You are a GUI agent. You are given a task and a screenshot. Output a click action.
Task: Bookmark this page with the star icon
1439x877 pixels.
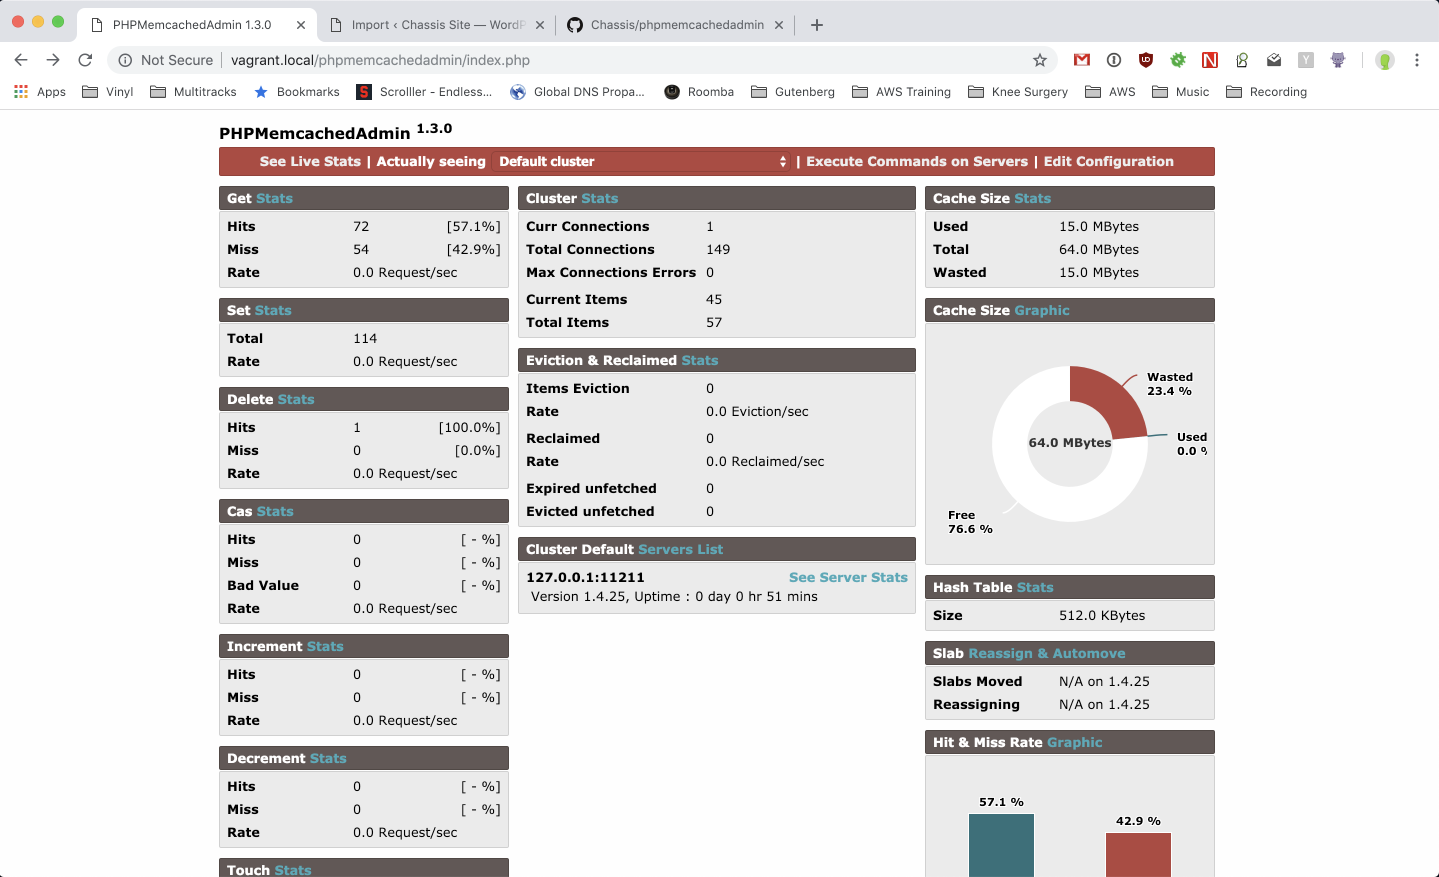coord(1040,60)
